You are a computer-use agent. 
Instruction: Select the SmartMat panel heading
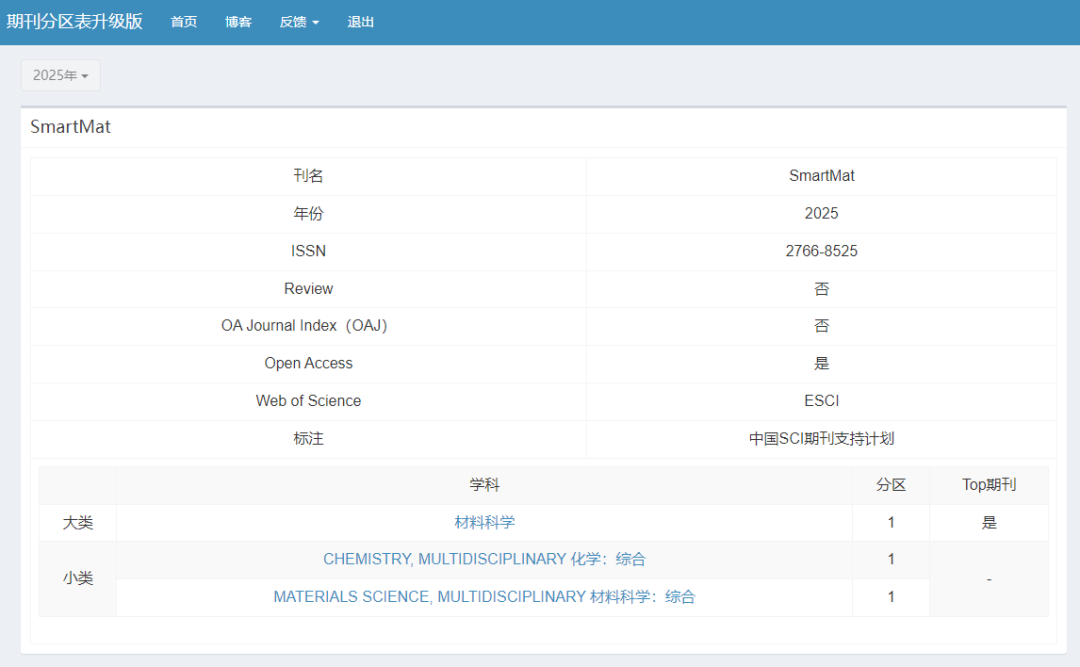70,127
